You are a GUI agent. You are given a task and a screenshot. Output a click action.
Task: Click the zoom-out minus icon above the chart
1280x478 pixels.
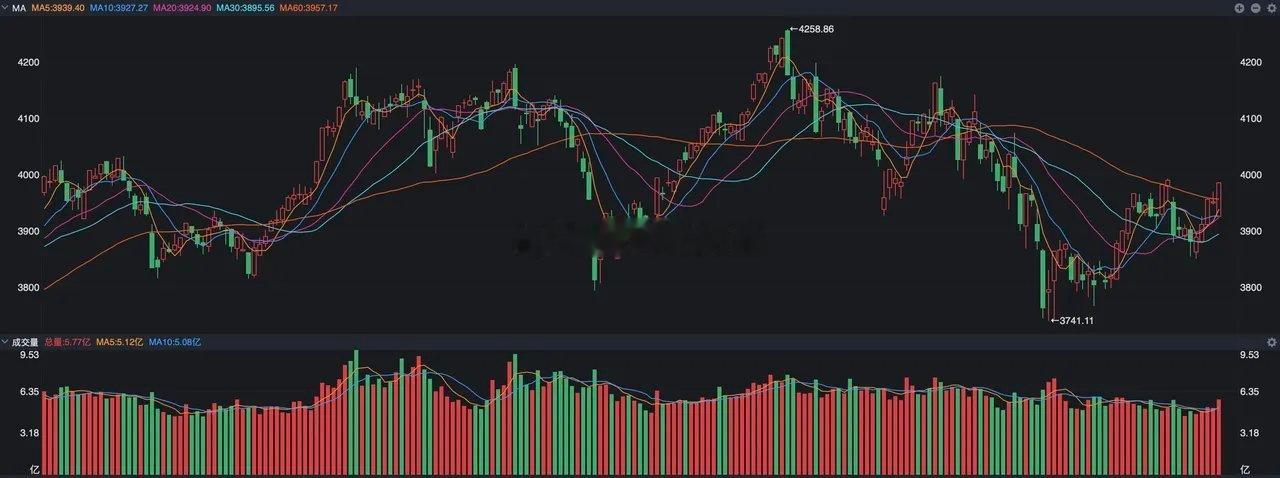(x=1255, y=7)
